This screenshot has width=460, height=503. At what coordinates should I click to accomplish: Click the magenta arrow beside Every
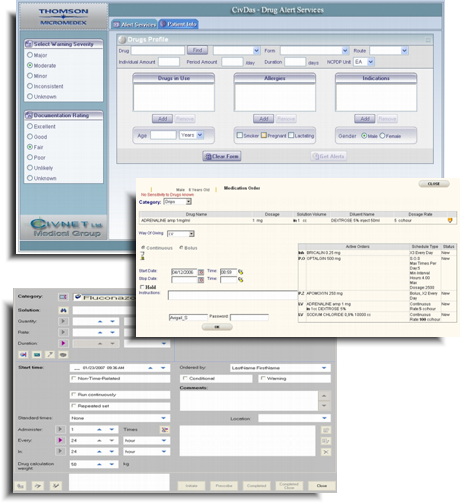click(60, 440)
